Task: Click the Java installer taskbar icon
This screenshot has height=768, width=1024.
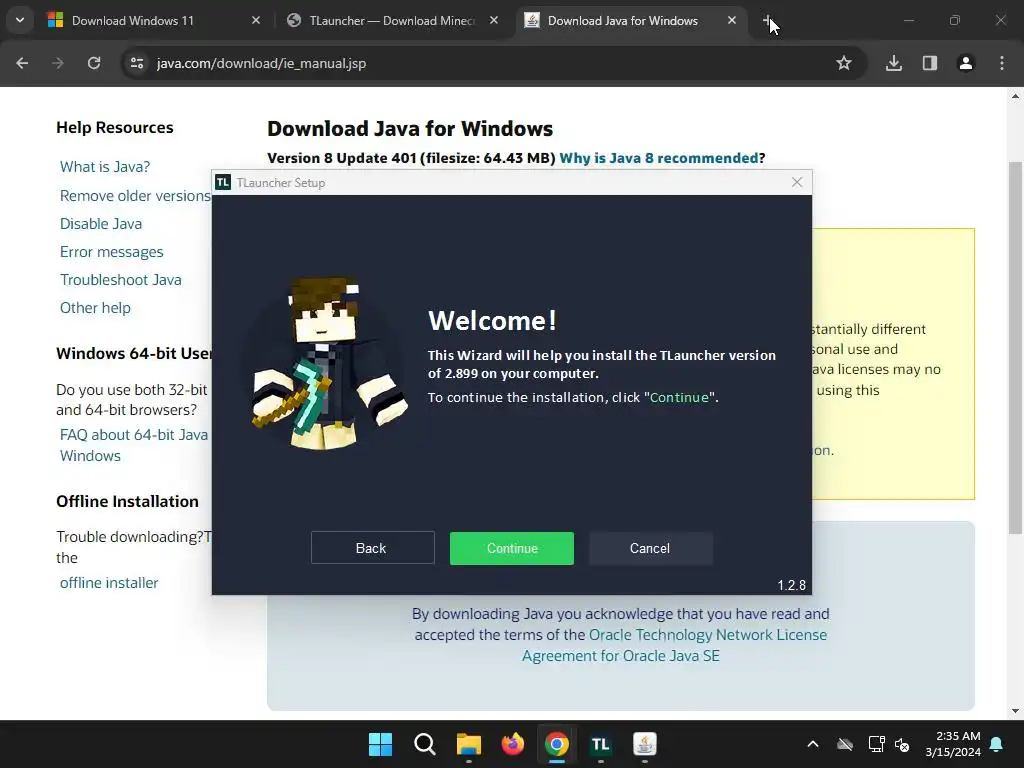Action: [645, 744]
